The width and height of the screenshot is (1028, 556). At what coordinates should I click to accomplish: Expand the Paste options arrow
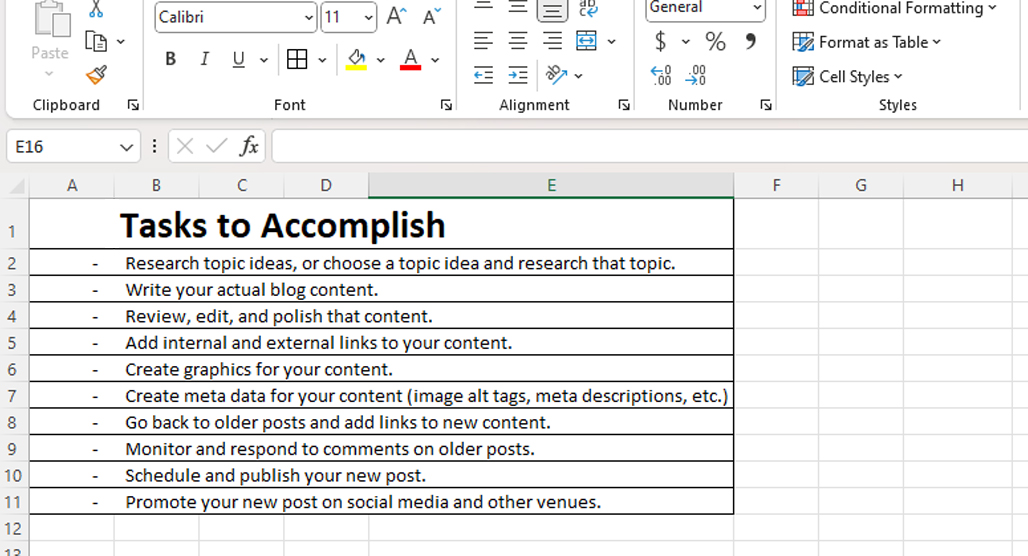(49, 73)
